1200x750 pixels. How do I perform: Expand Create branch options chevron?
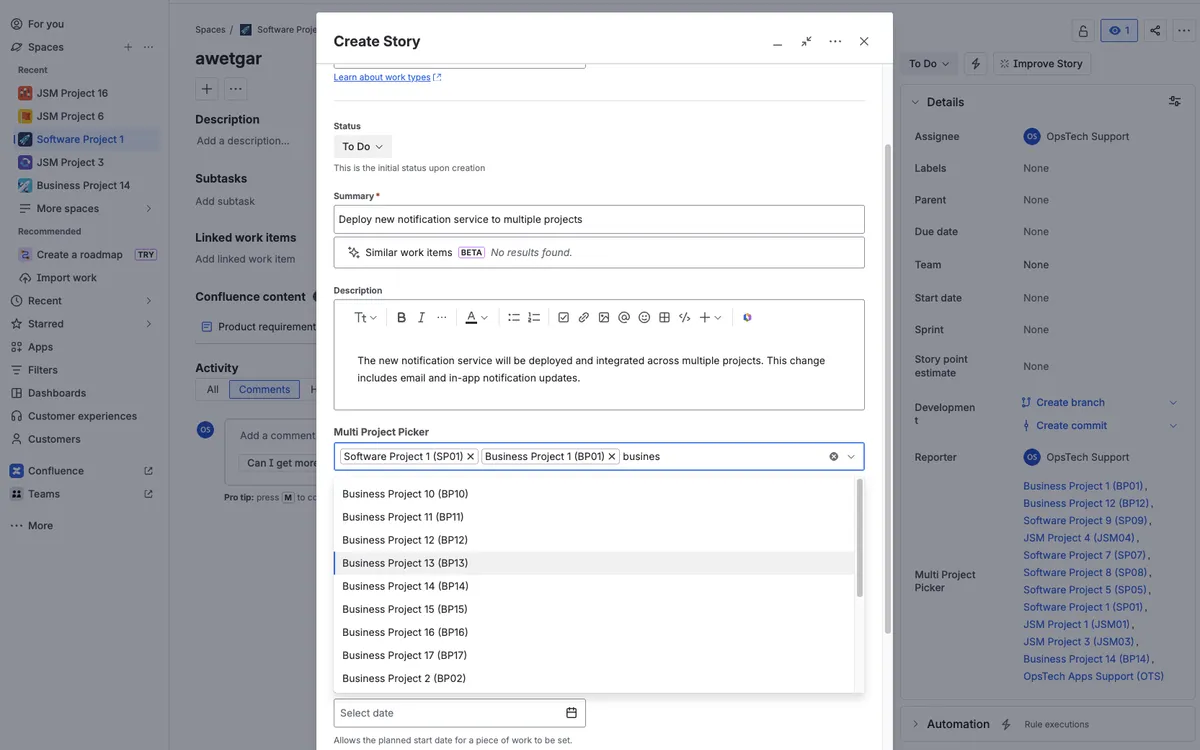1173,402
